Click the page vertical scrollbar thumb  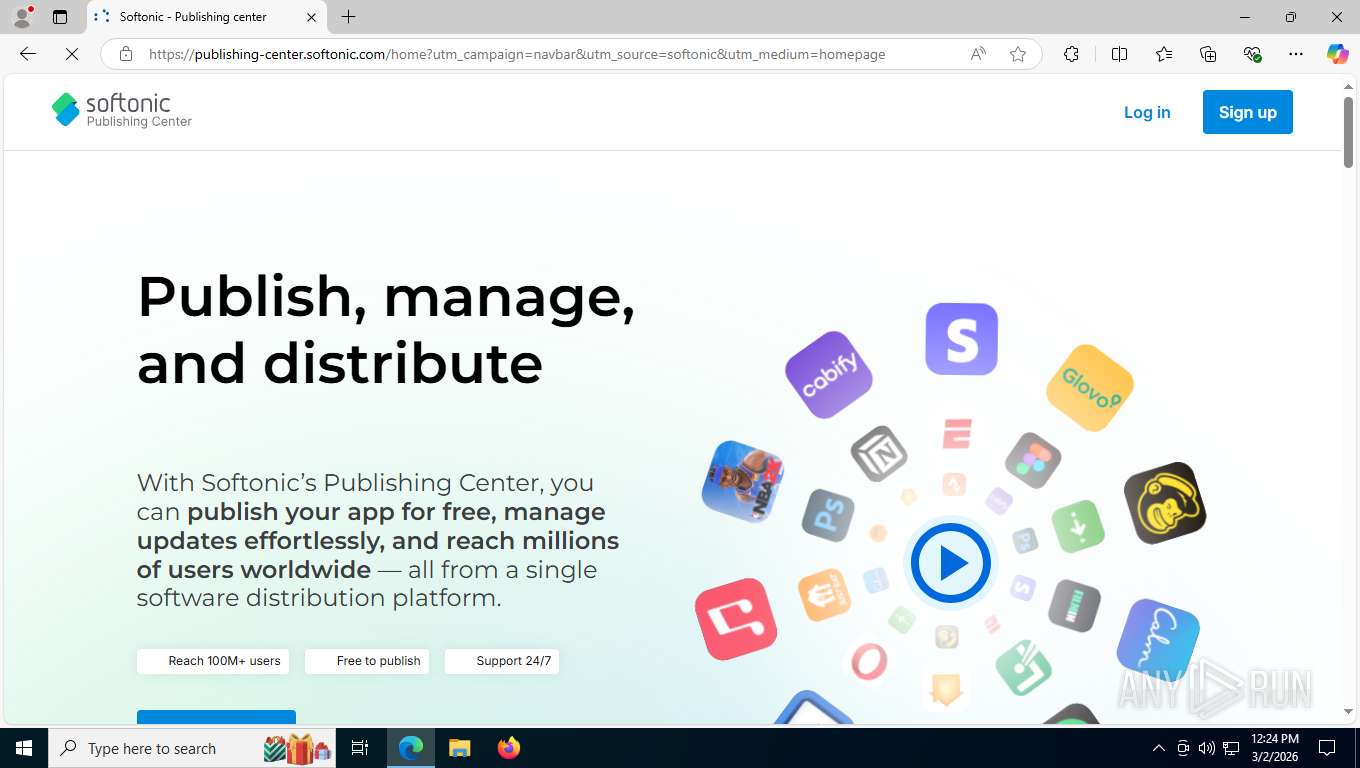pyautogui.click(x=1348, y=132)
